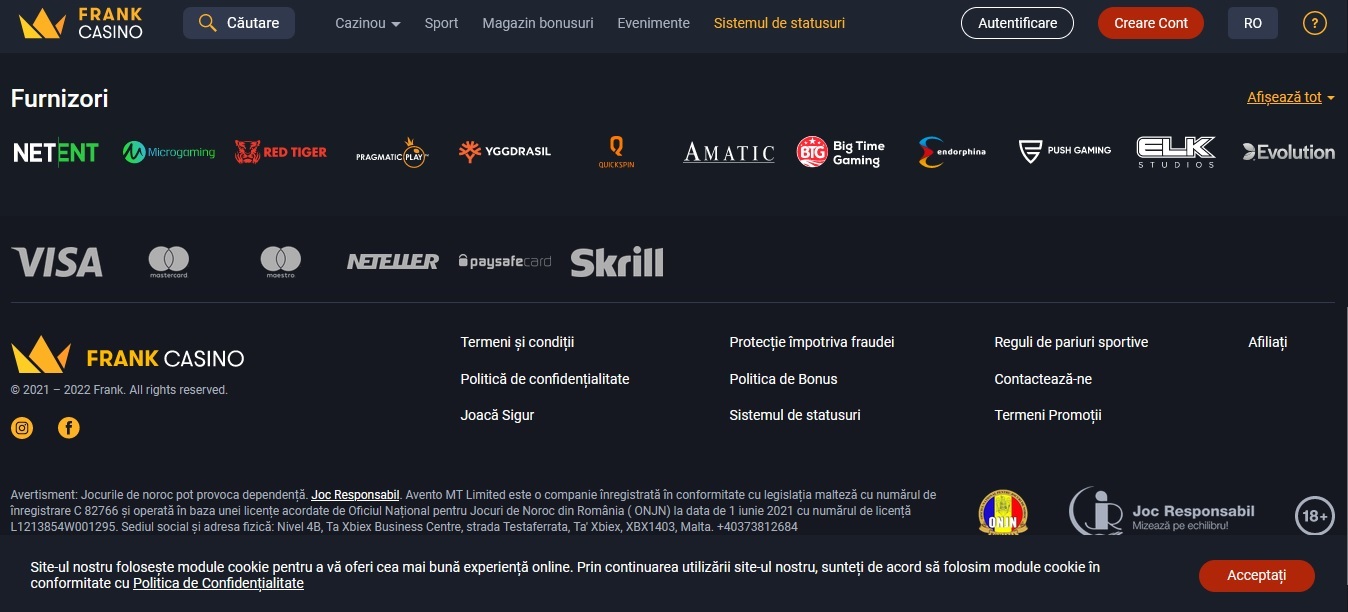The image size is (1348, 612).
Task: Open the Termeni și condiții footer link
Action: (x=517, y=342)
